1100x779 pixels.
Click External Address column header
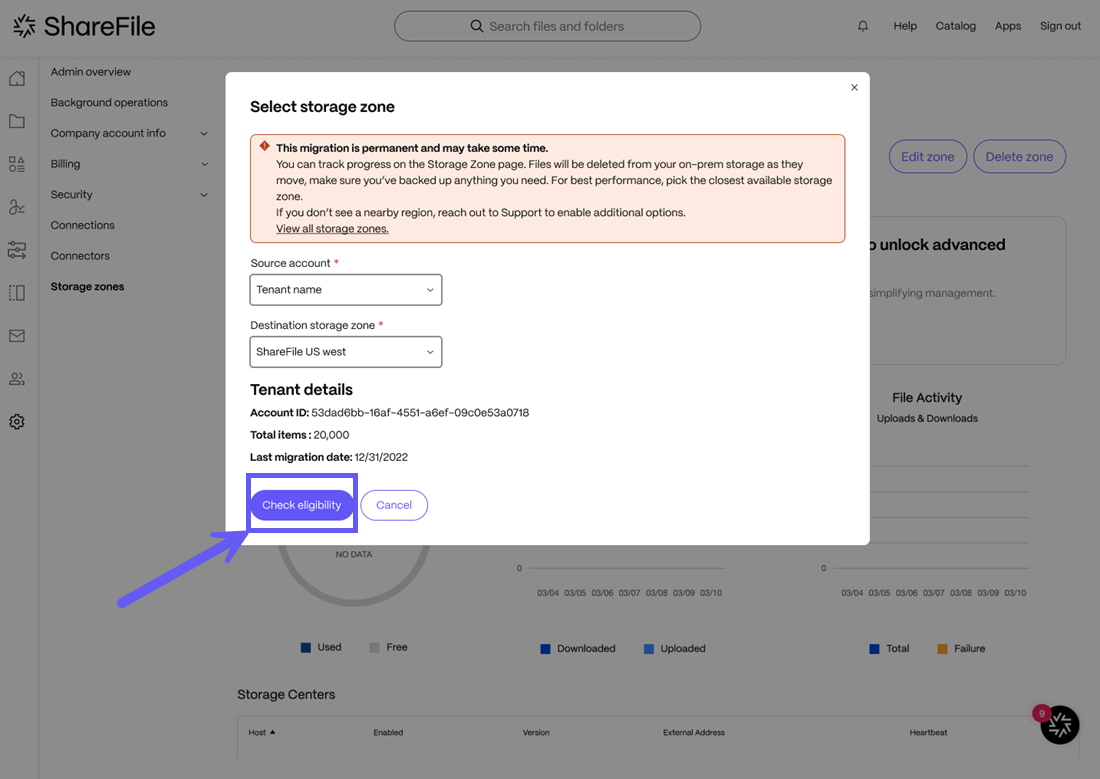point(694,733)
